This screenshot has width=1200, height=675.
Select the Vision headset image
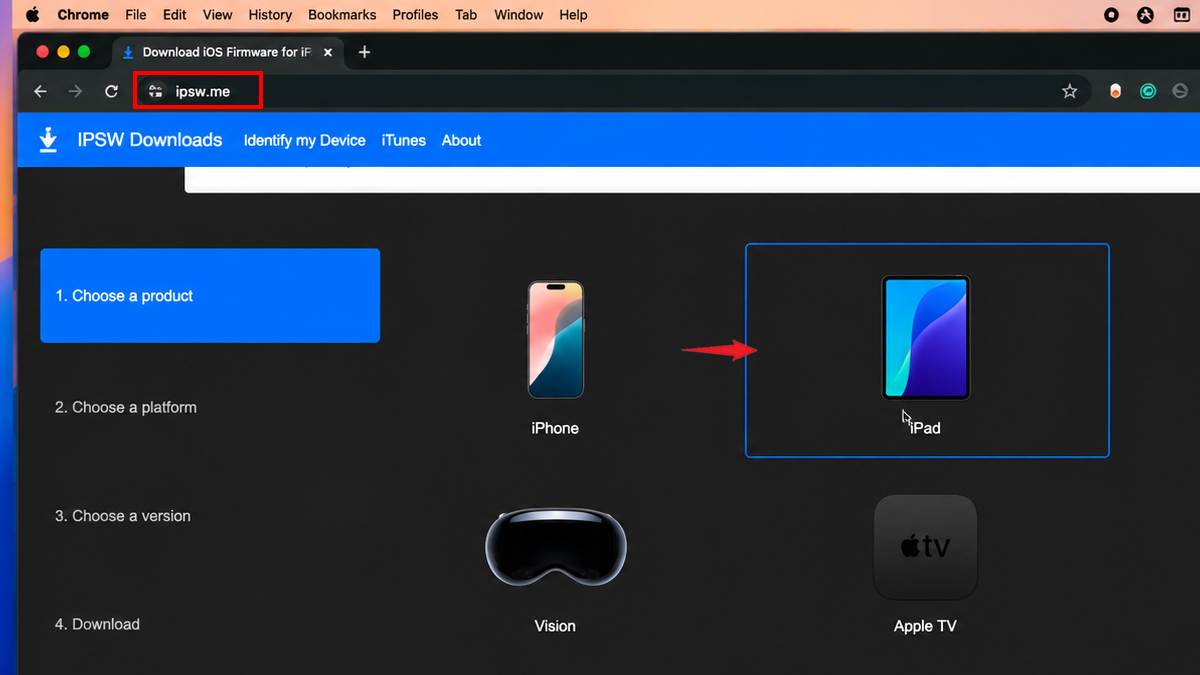coord(556,547)
